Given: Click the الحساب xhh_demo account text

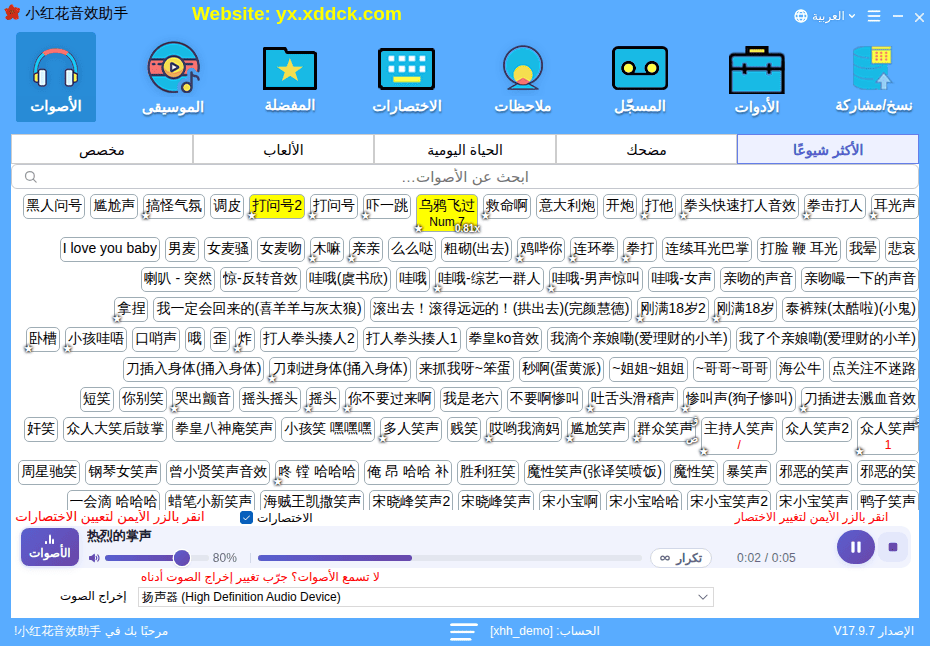Looking at the screenshot, I should click(x=544, y=631).
